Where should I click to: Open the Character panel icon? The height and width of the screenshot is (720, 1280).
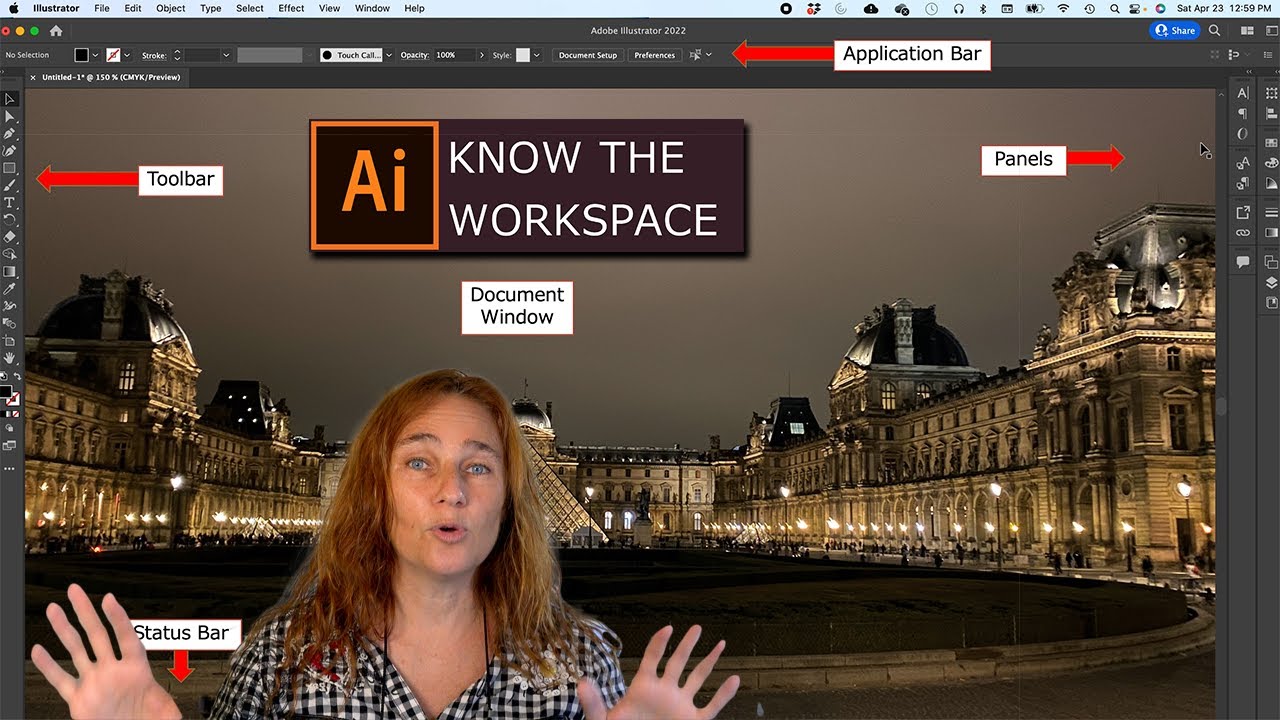[1243, 93]
